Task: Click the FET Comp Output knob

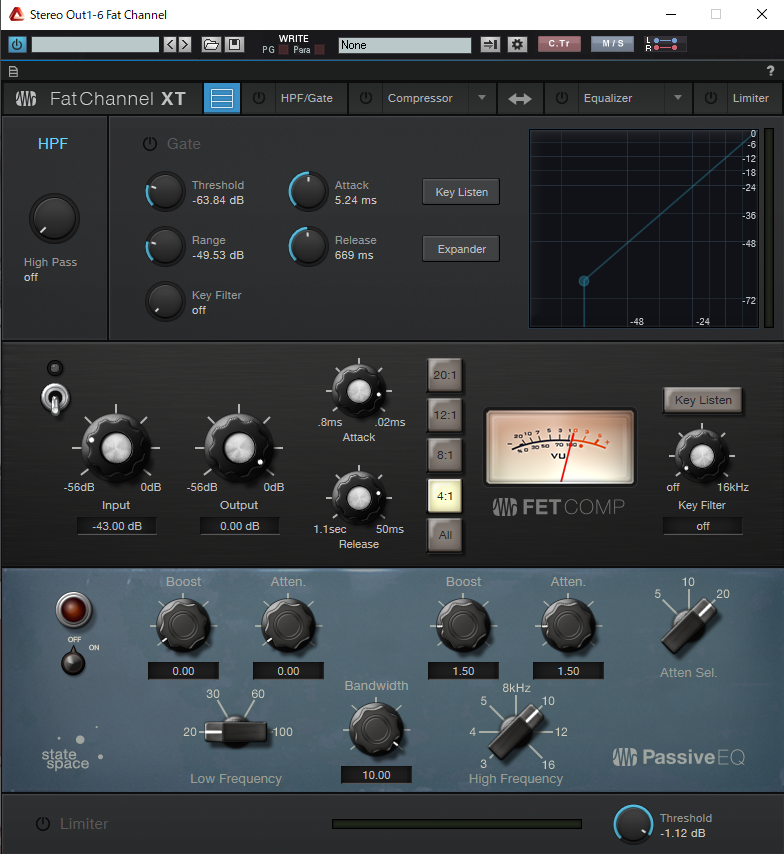Action: coord(239,448)
